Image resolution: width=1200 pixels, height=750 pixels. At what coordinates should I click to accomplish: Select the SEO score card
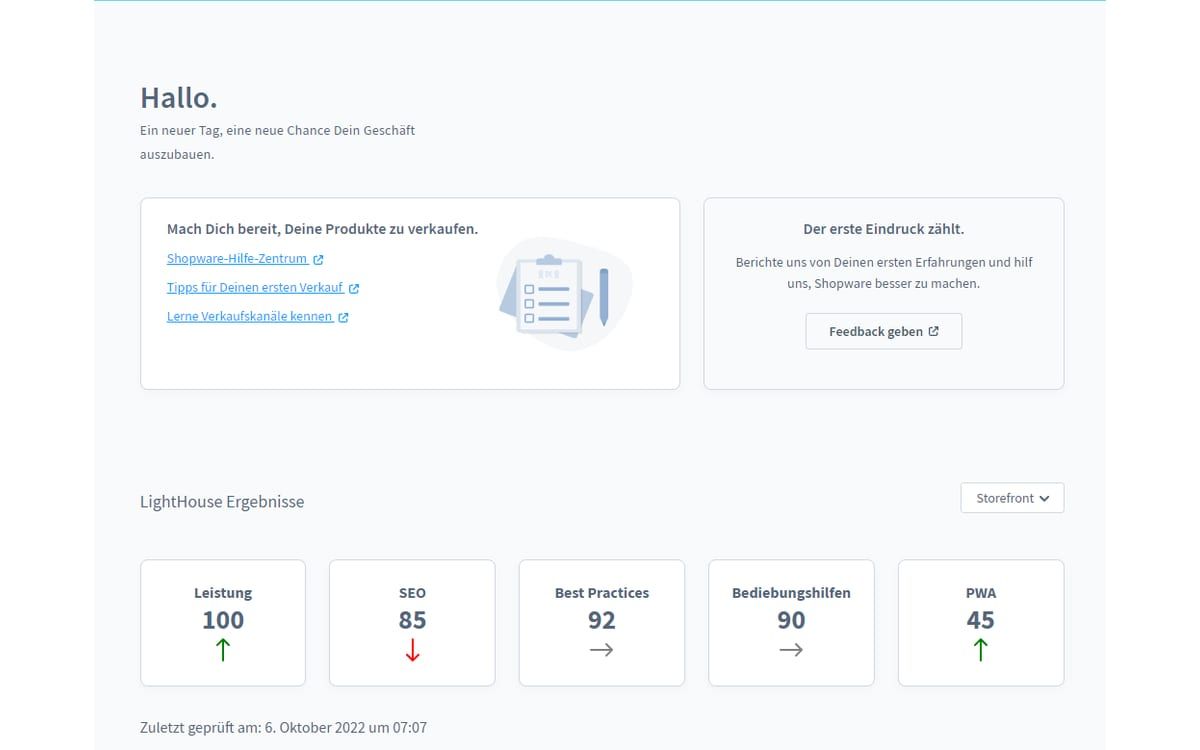pos(412,623)
